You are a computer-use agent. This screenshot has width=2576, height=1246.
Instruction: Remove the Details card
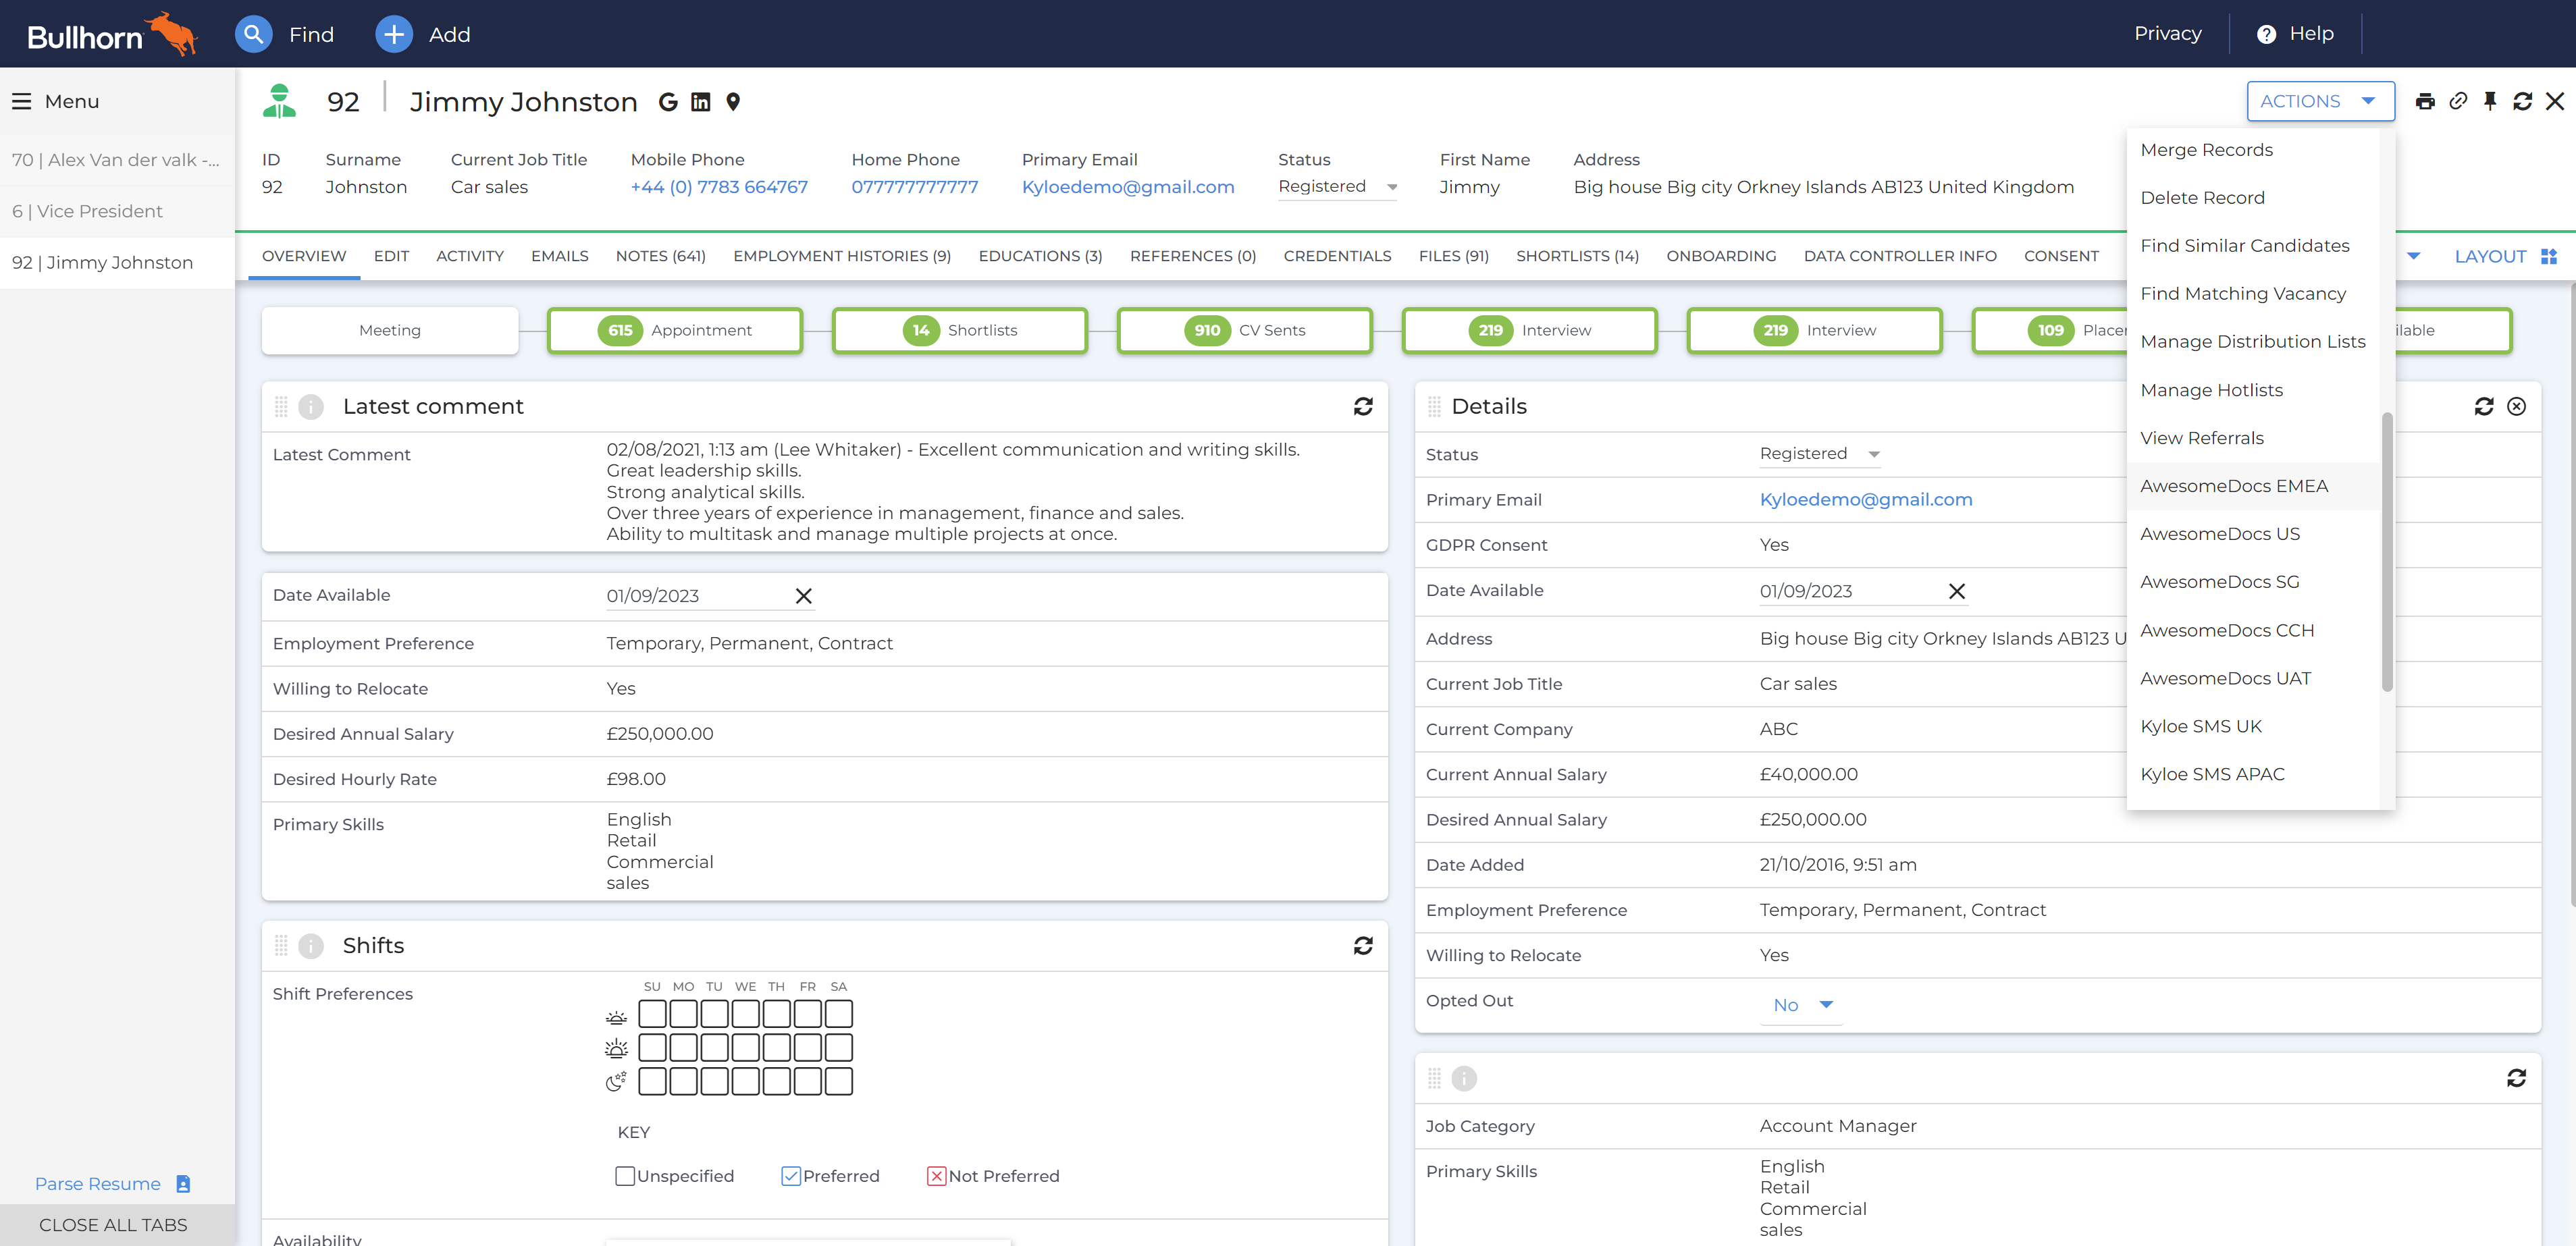click(x=2517, y=406)
